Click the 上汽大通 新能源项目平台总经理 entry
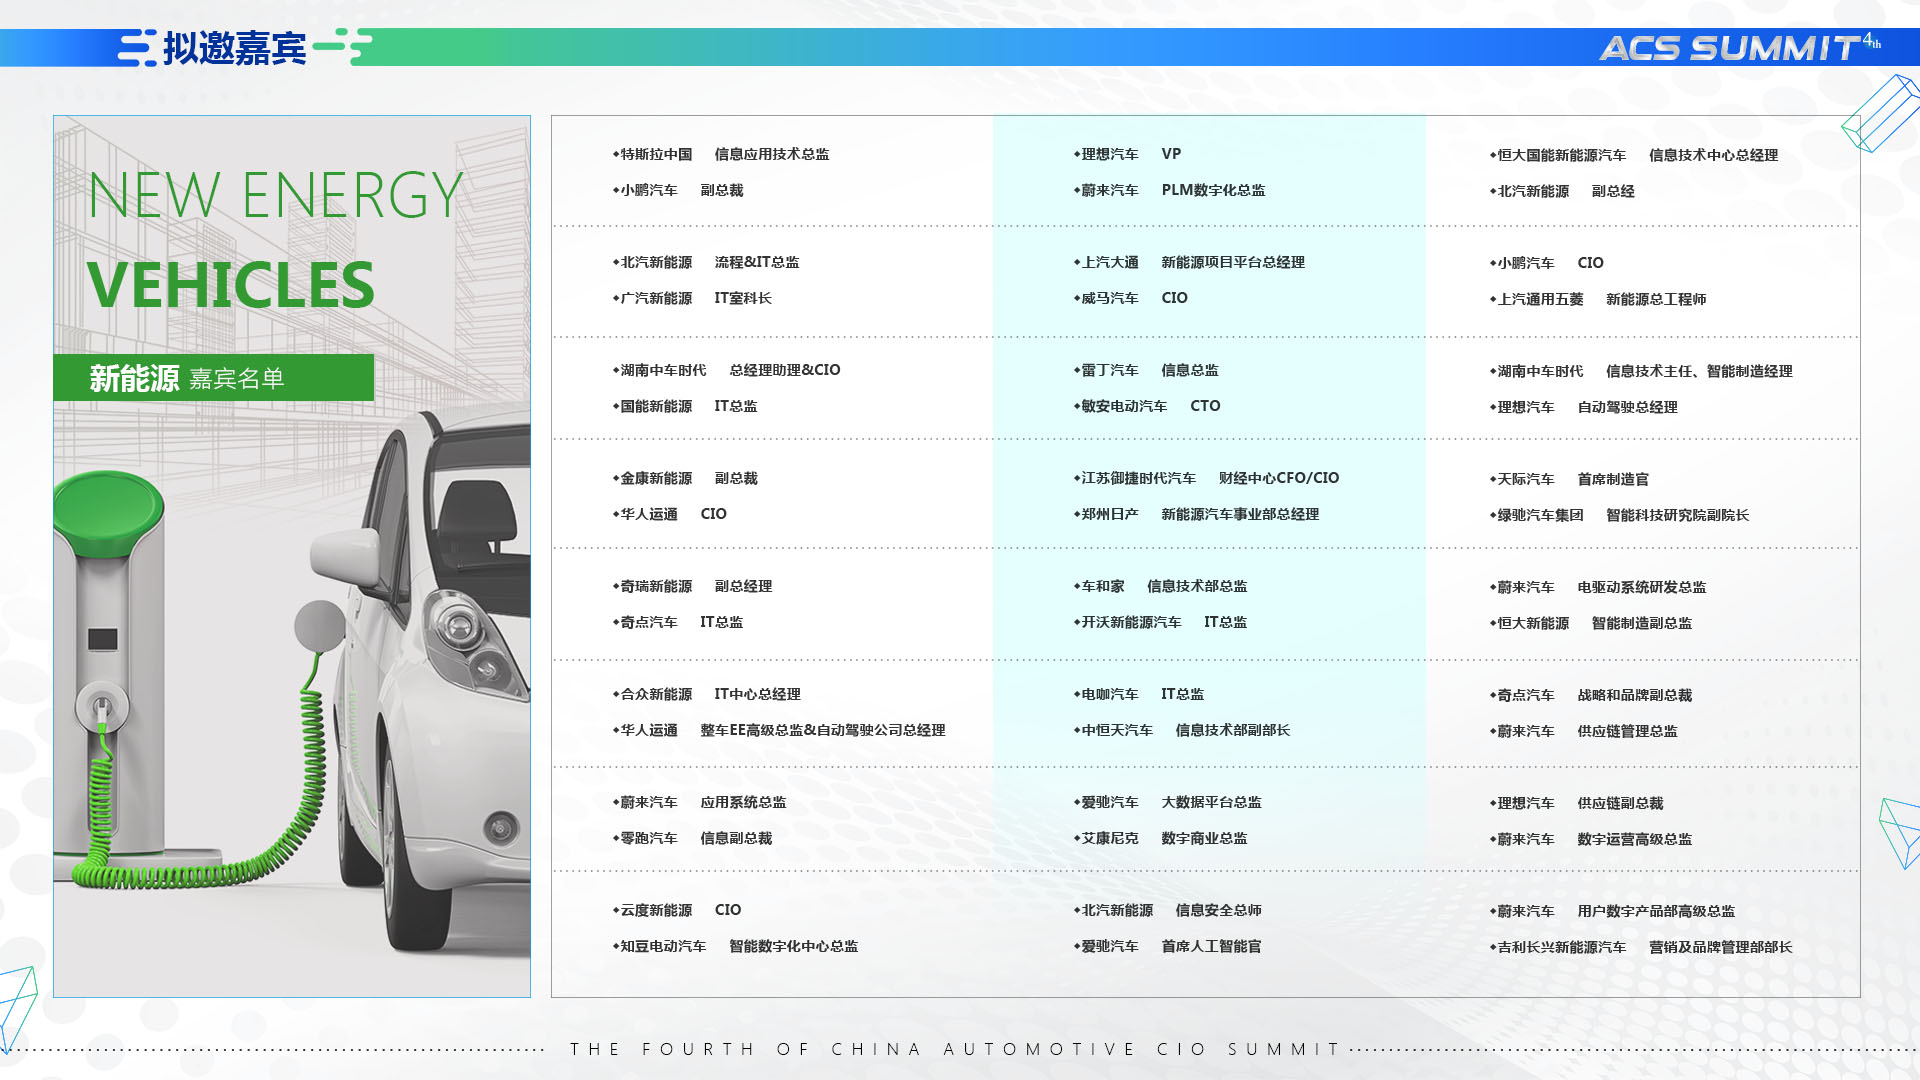Screen dimensions: 1920x1080 click(x=1189, y=262)
